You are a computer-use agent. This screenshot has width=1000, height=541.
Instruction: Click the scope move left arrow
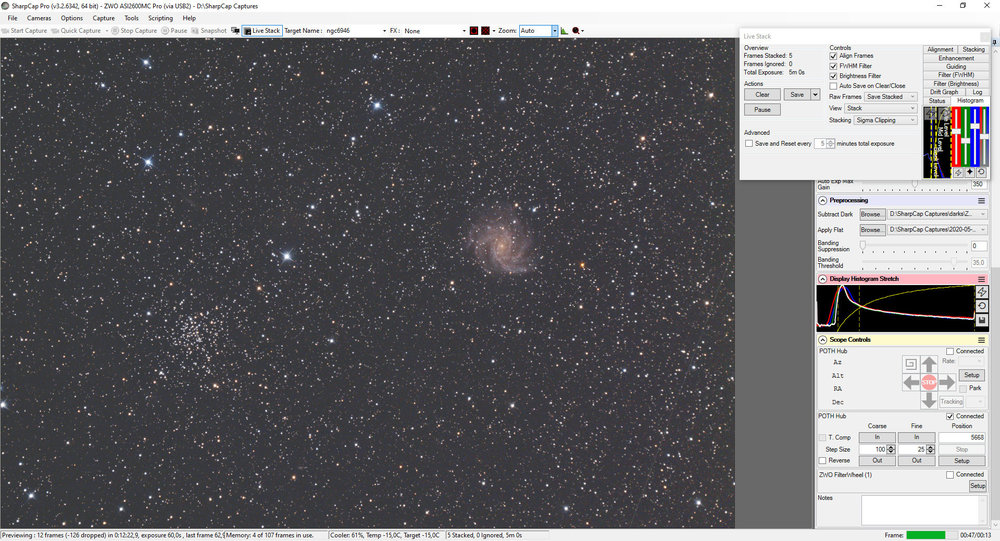point(911,382)
